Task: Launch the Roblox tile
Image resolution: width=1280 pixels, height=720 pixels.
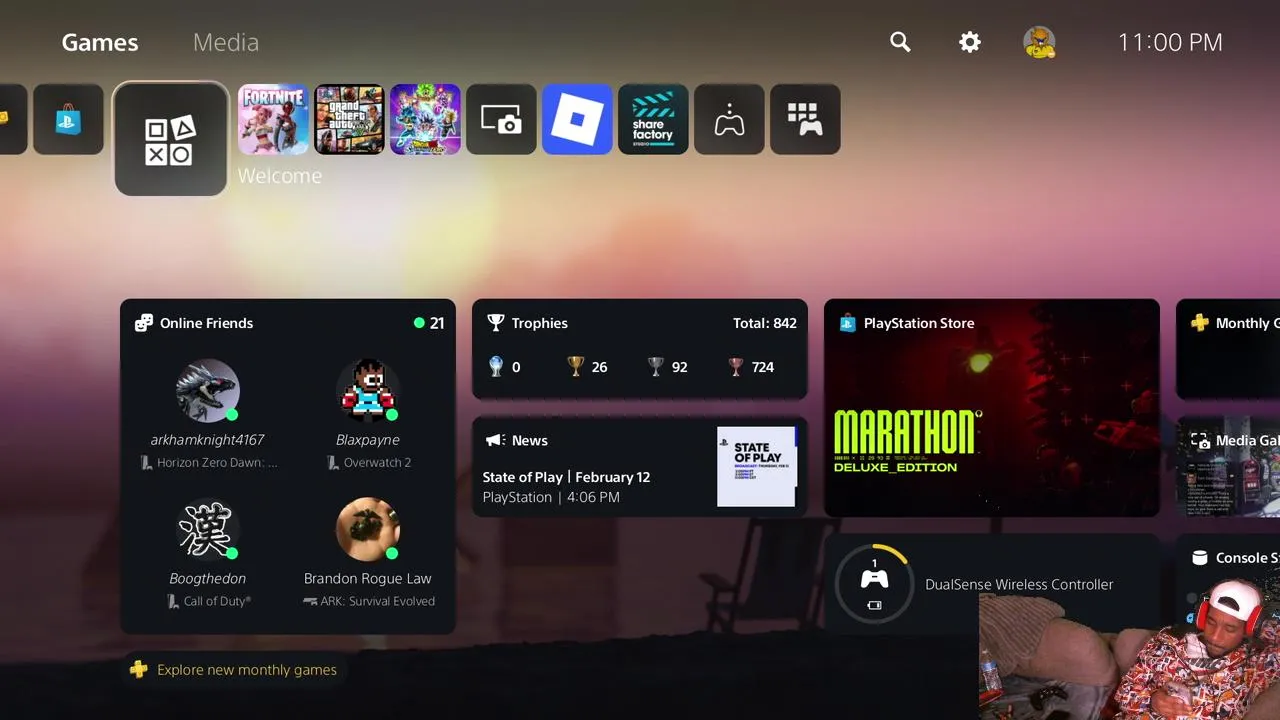Action: pos(577,119)
